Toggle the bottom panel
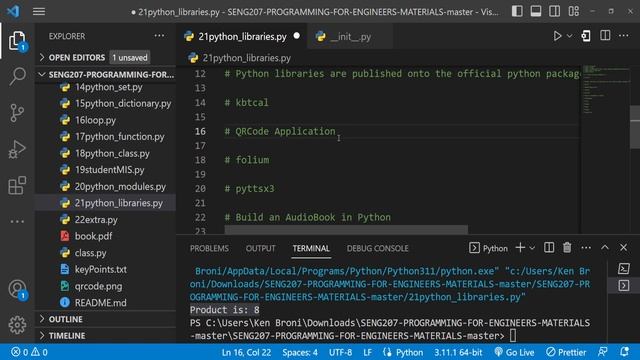640x360 pixels. (x=536, y=11)
